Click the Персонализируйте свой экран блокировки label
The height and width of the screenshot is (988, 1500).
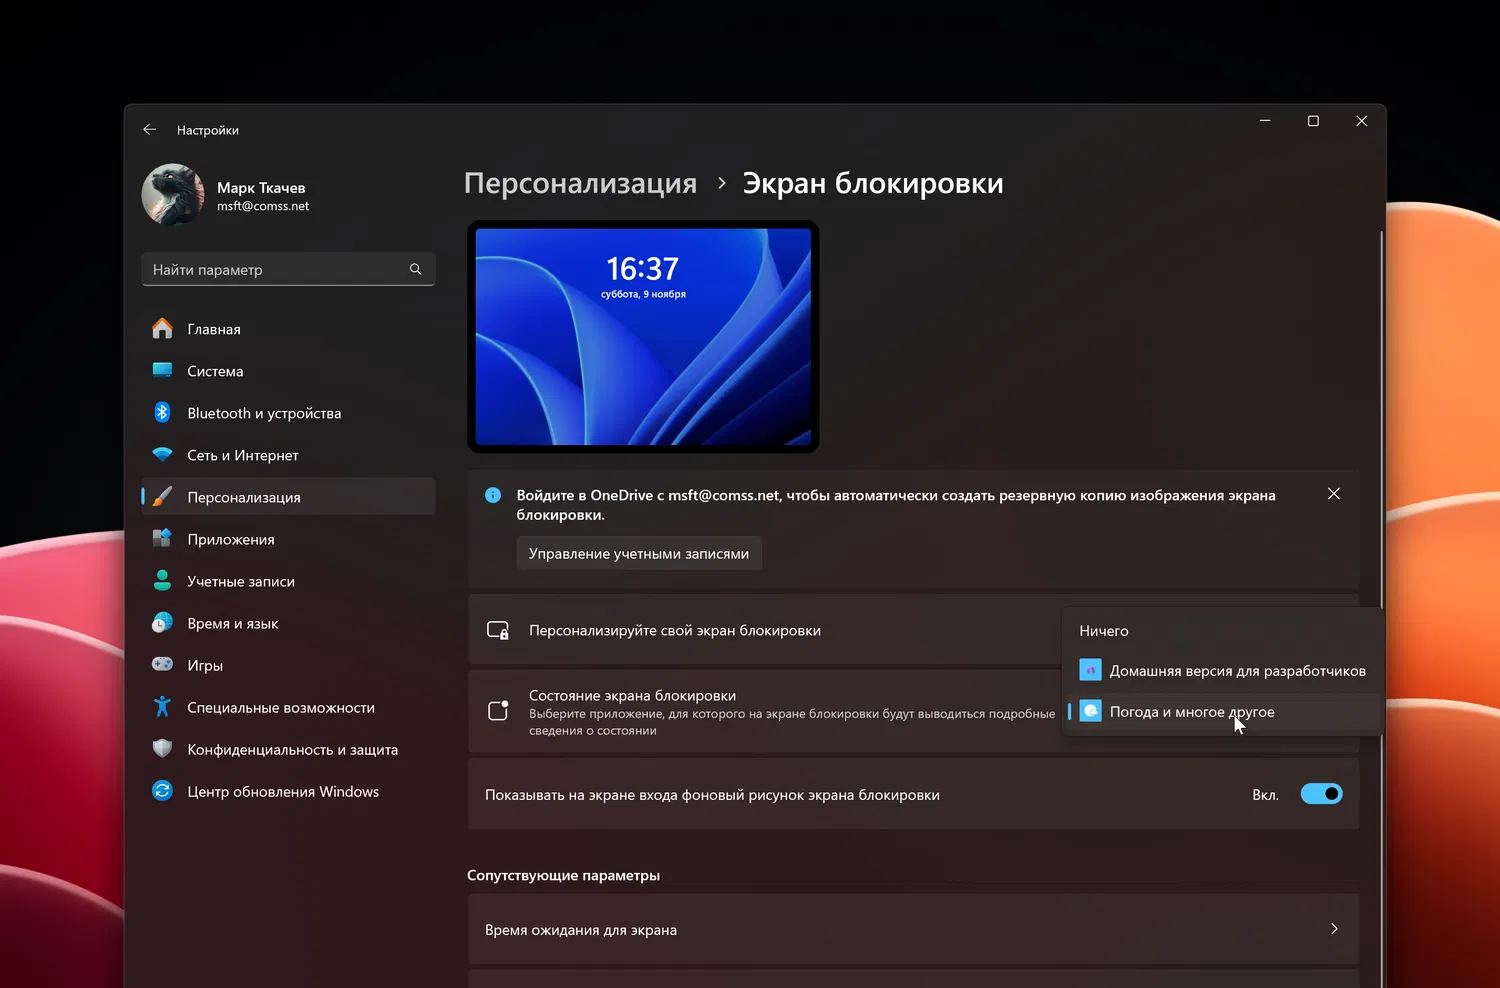pos(675,631)
